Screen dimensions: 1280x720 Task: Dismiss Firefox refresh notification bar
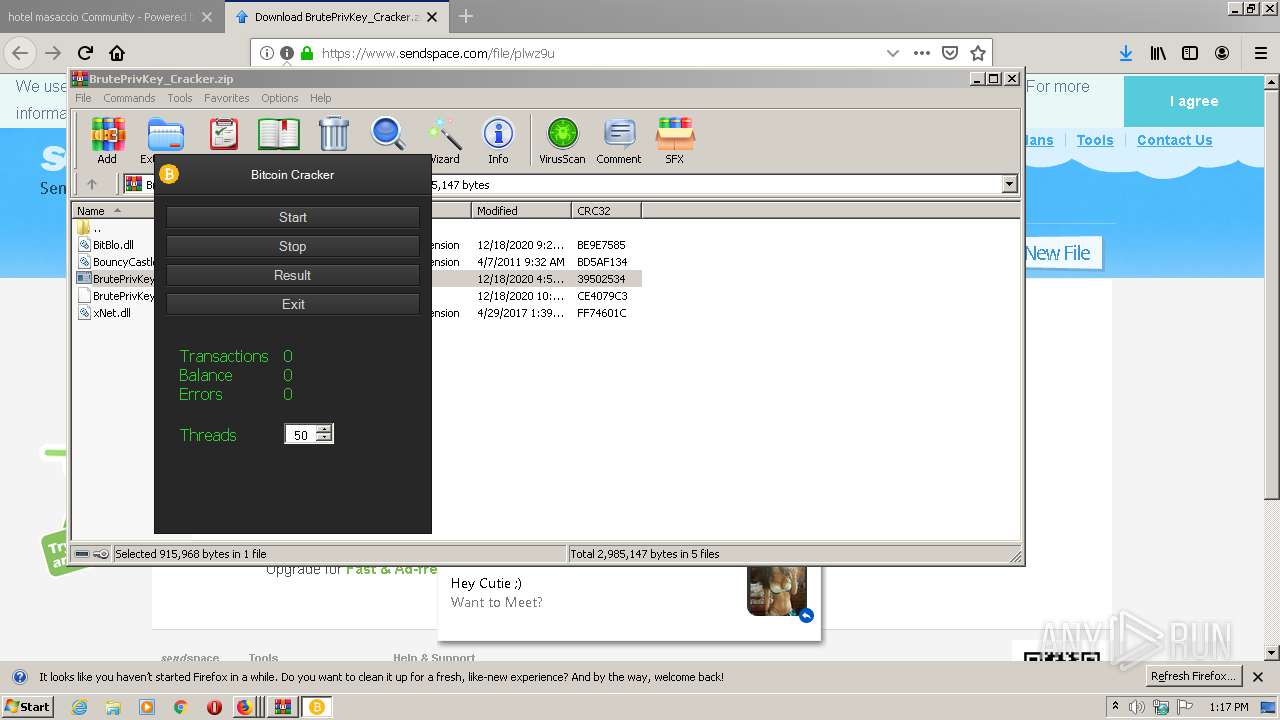pyautogui.click(x=1258, y=677)
